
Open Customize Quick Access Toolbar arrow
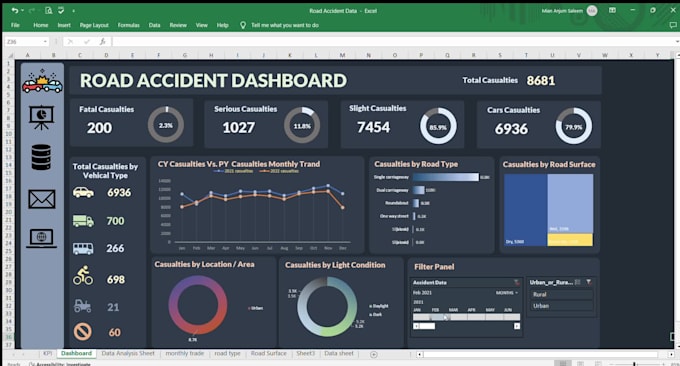(x=73, y=11)
